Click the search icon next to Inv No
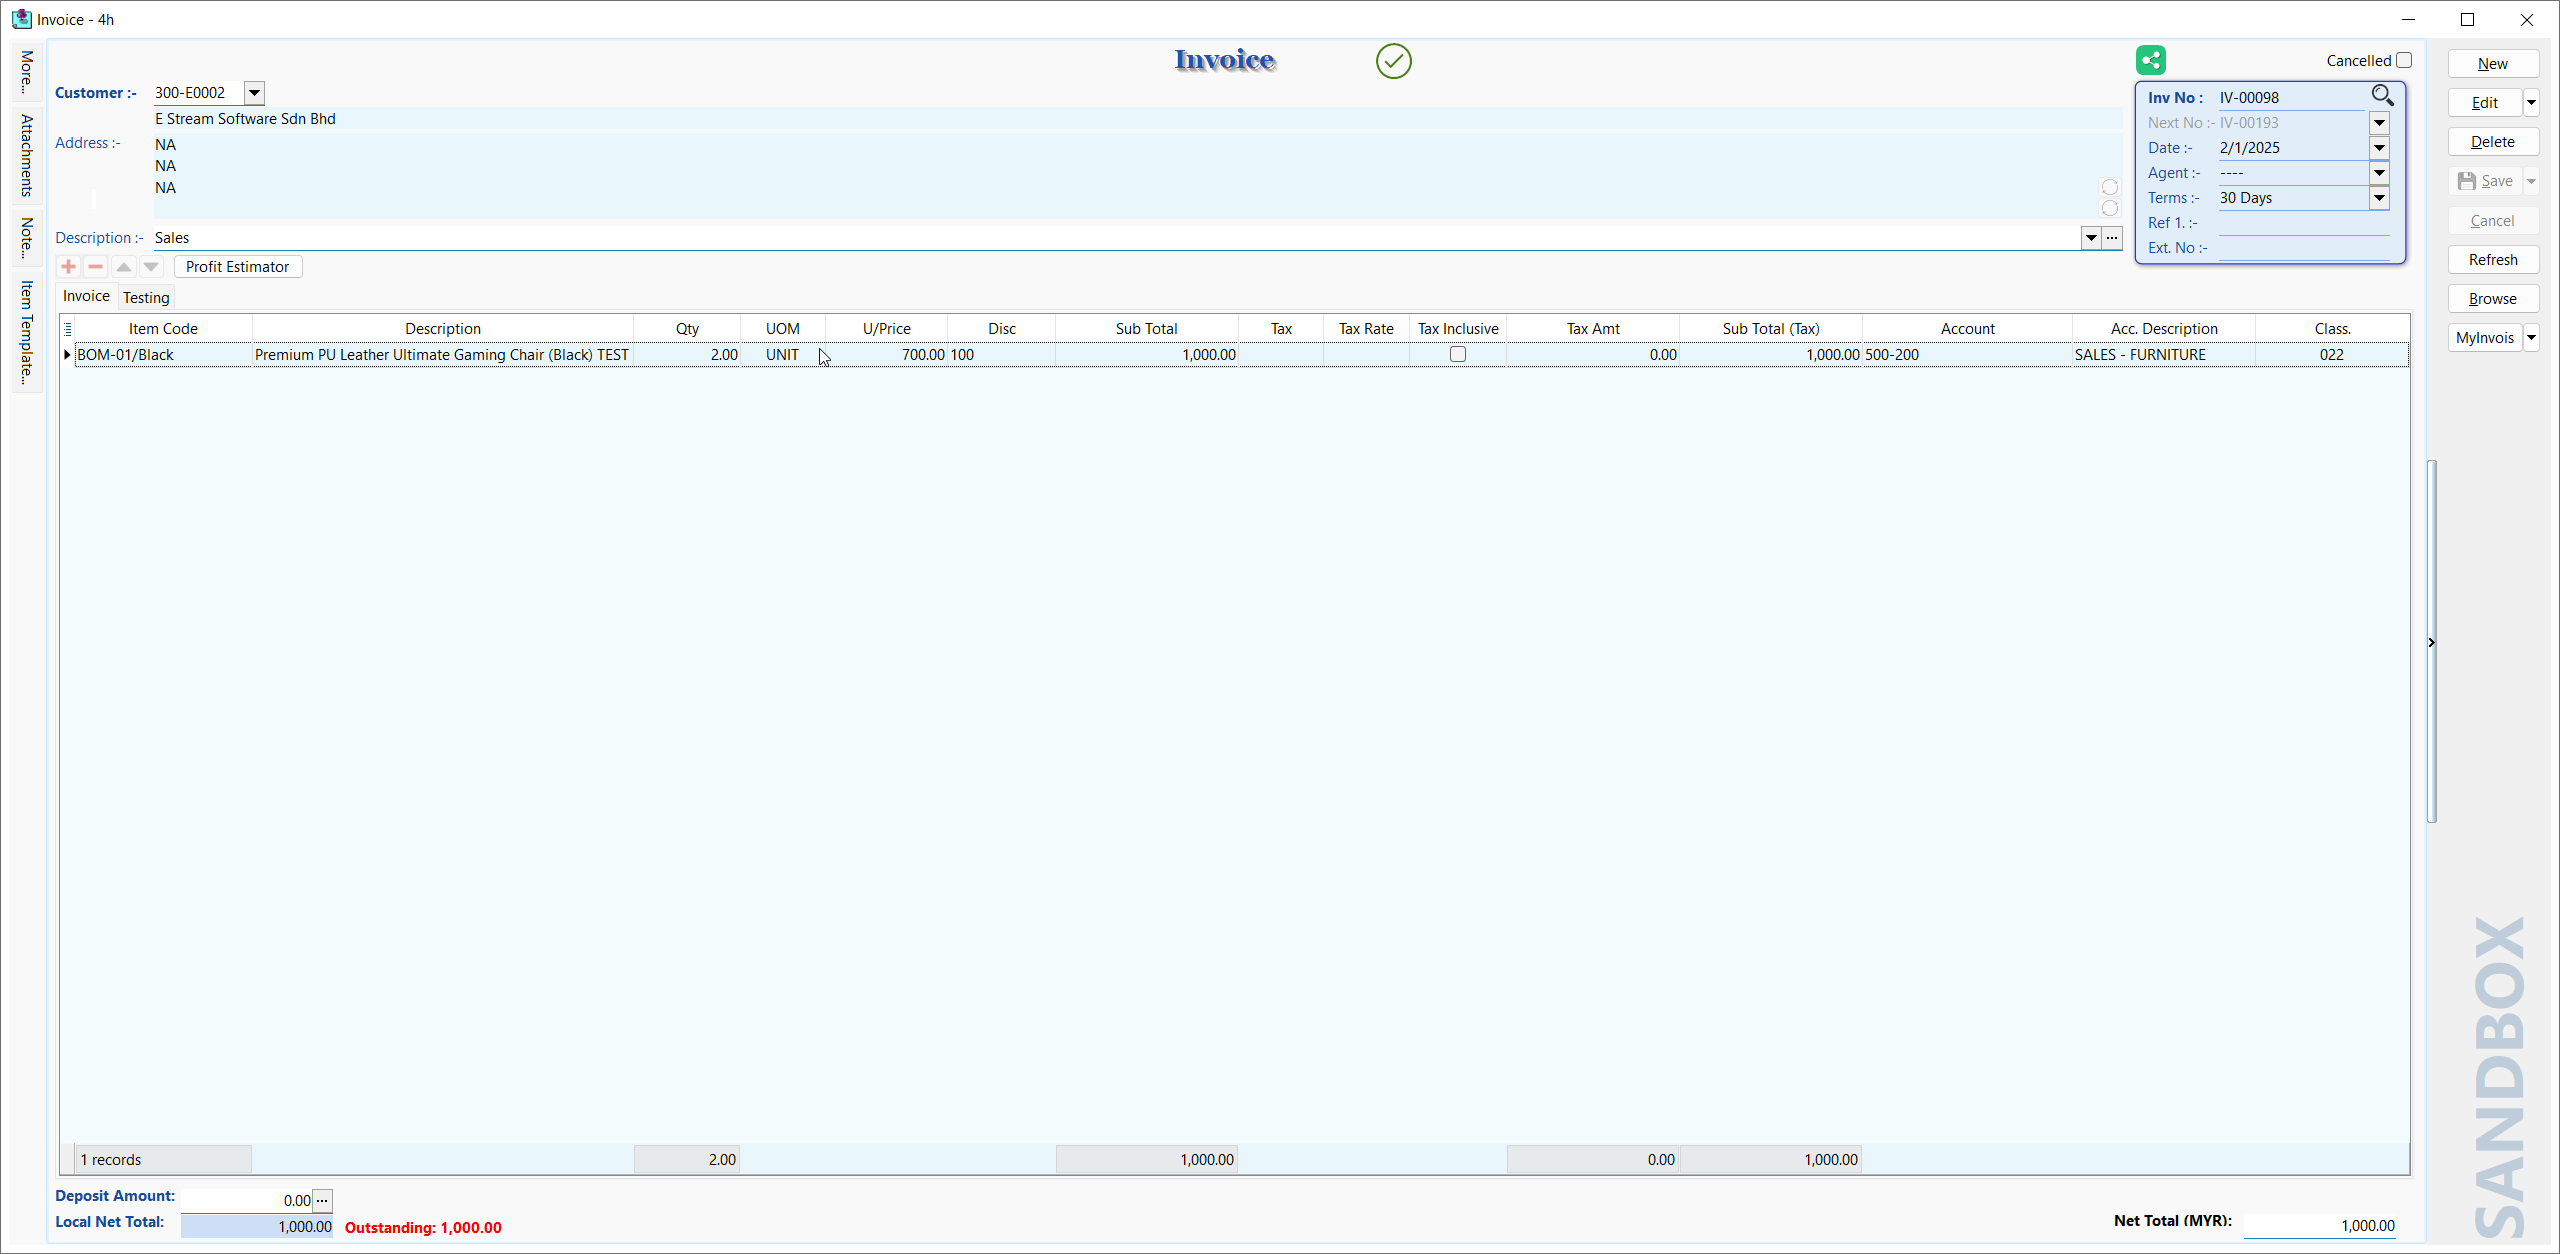Viewport: 2560px width, 1254px height. [2384, 95]
